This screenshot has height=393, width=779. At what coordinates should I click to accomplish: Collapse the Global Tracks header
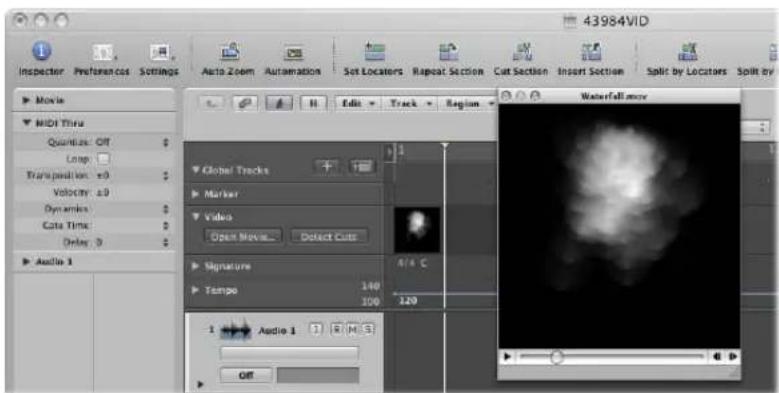[196, 170]
